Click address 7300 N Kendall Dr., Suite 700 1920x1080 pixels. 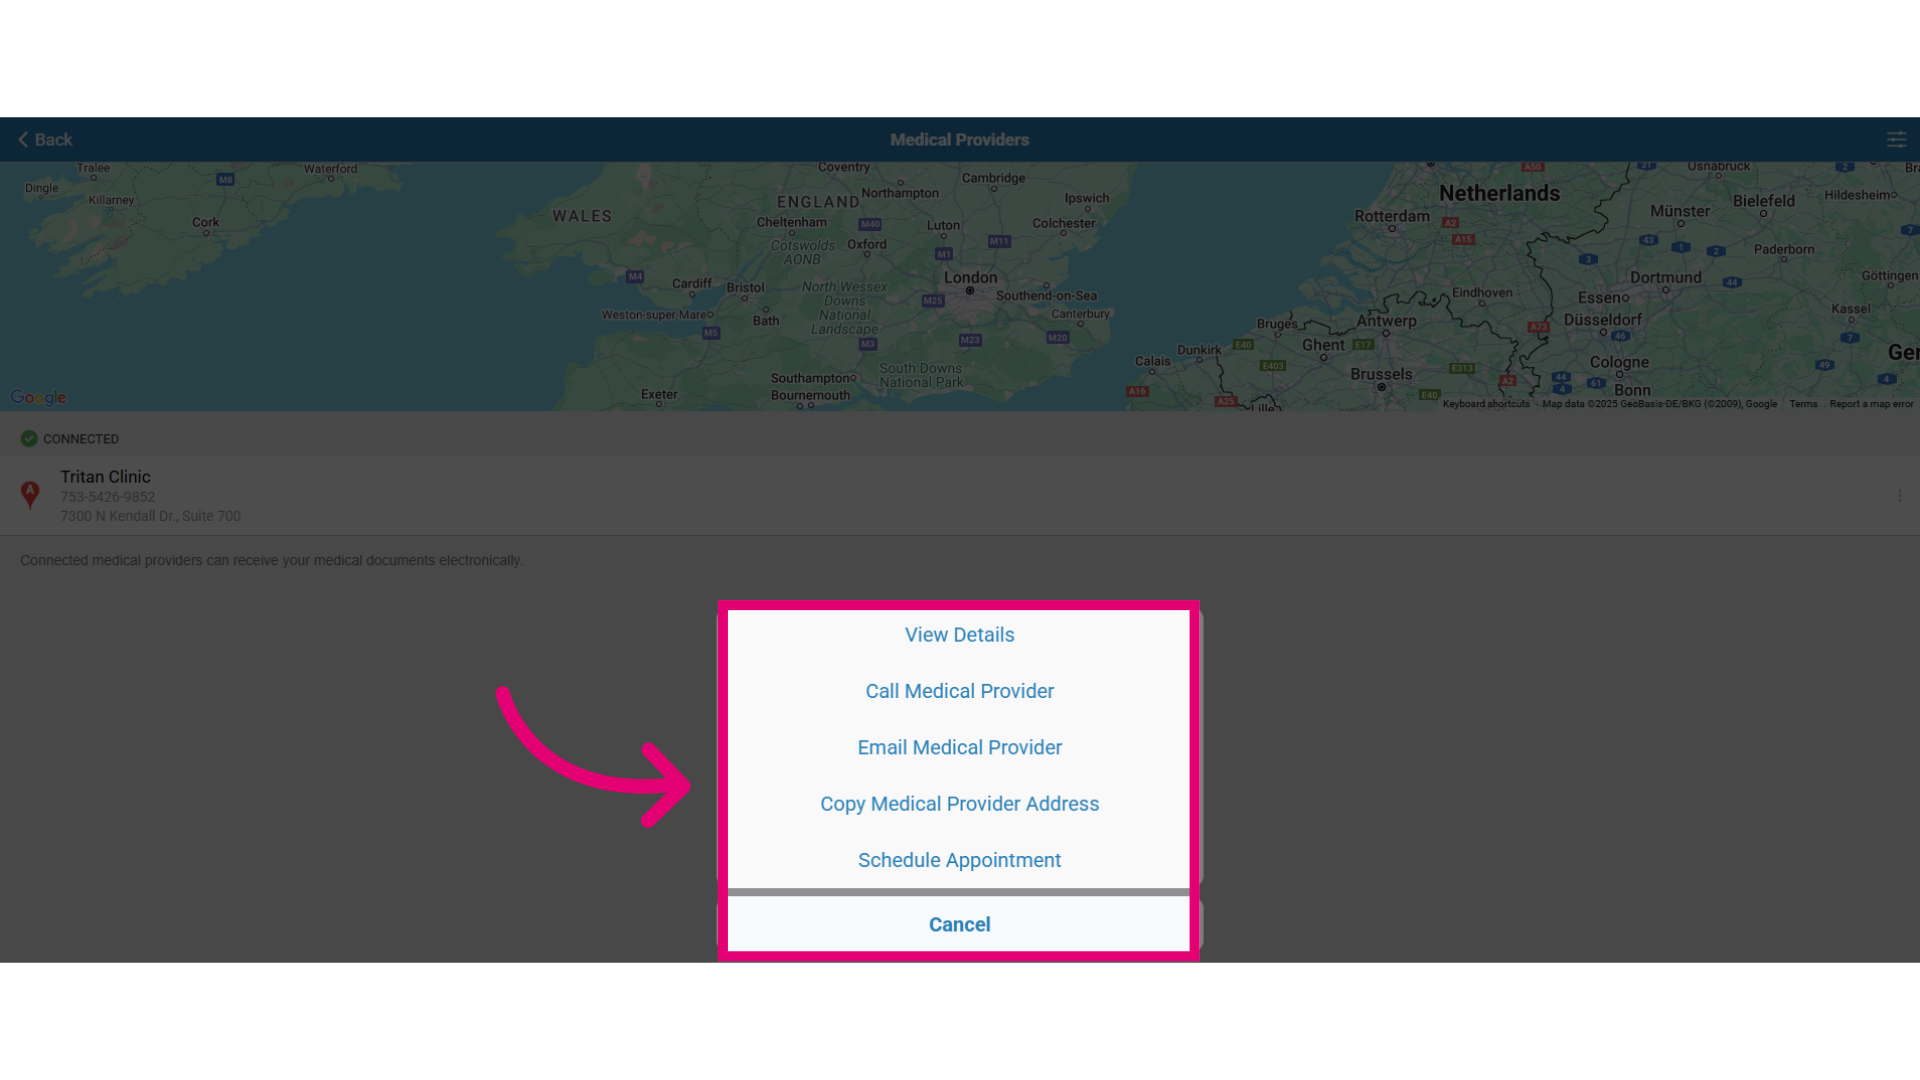tap(150, 516)
